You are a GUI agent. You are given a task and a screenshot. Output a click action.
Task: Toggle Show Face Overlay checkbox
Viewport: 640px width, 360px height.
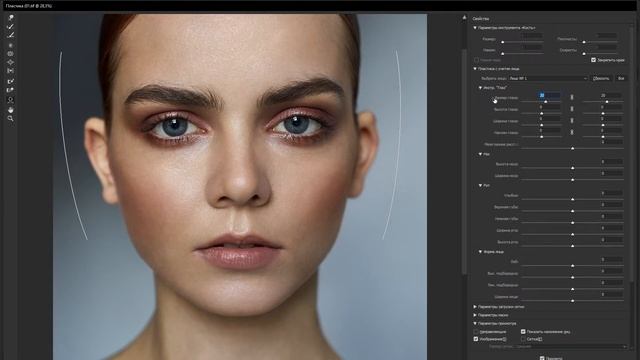[523, 332]
